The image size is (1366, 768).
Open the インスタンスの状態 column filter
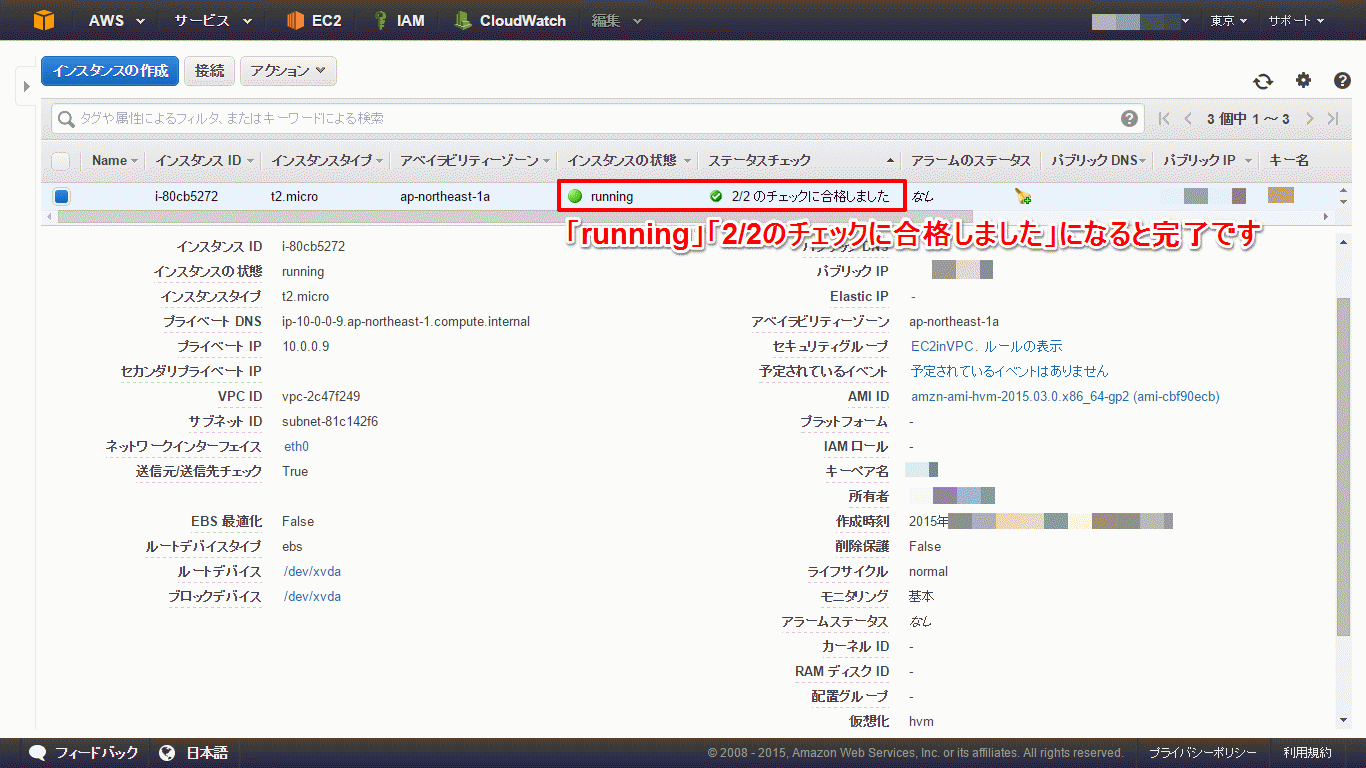point(687,161)
